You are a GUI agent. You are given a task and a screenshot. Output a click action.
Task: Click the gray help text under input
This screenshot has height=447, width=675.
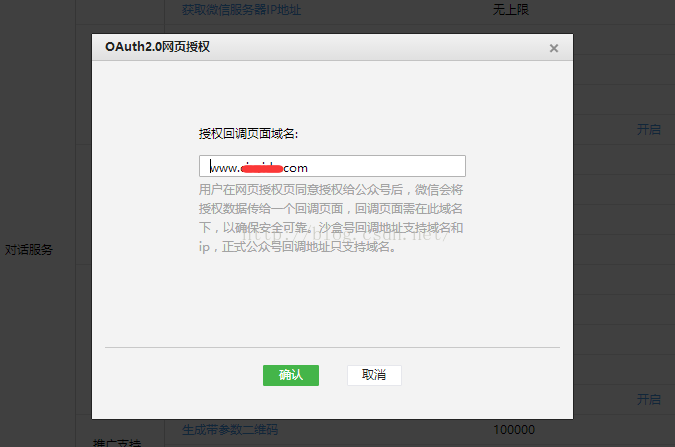tap(330, 218)
